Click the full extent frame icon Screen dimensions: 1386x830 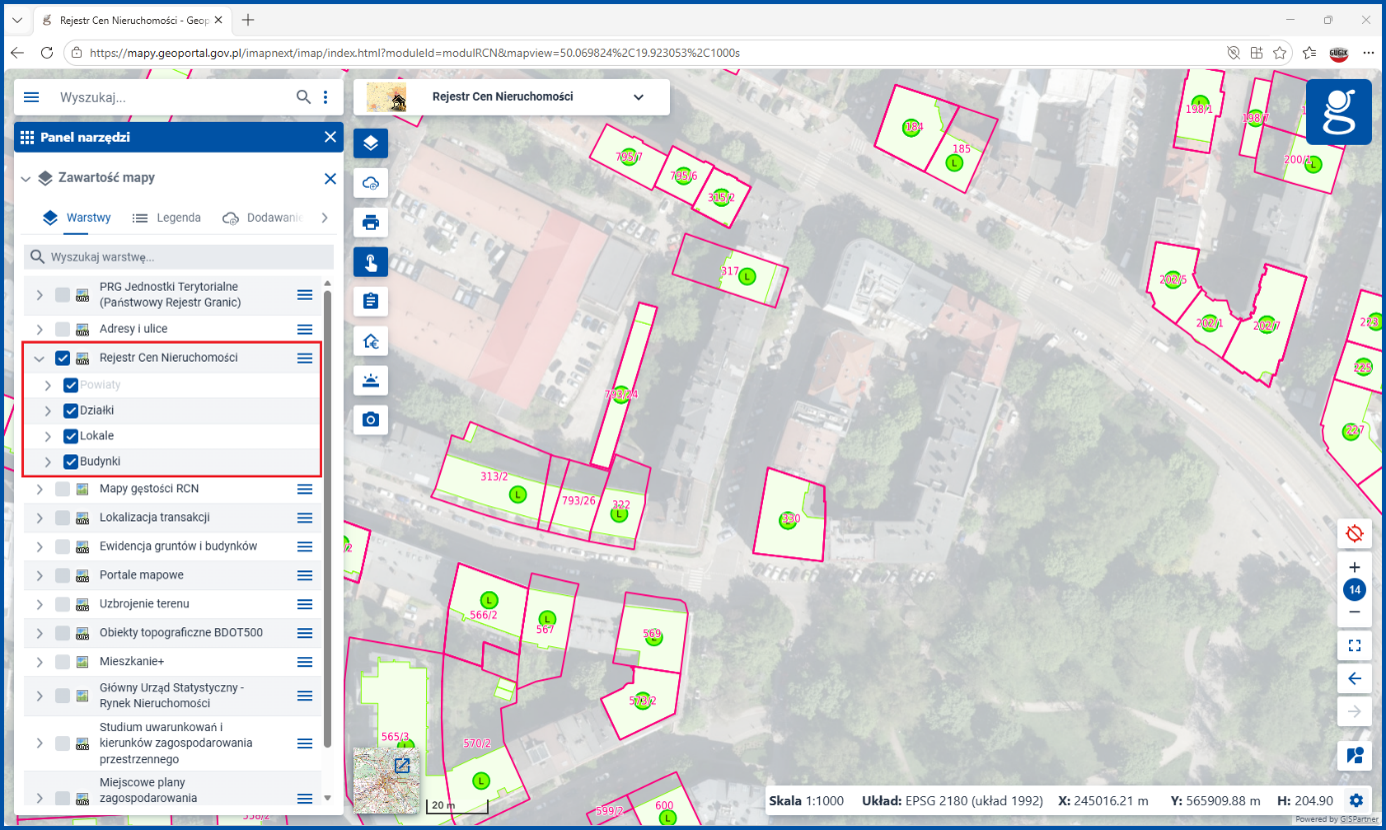point(1355,646)
